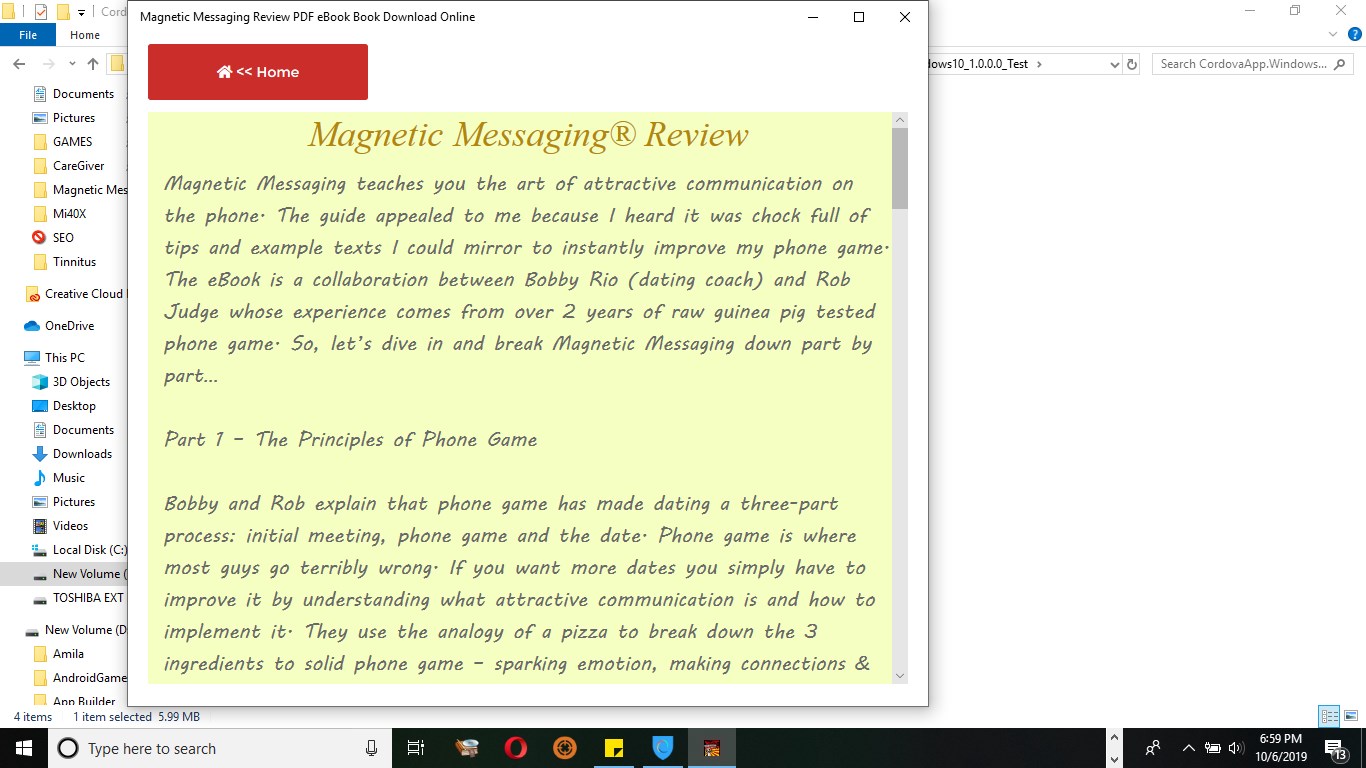
Task: Switch to the Home ribbon tab
Action: click(x=85, y=33)
